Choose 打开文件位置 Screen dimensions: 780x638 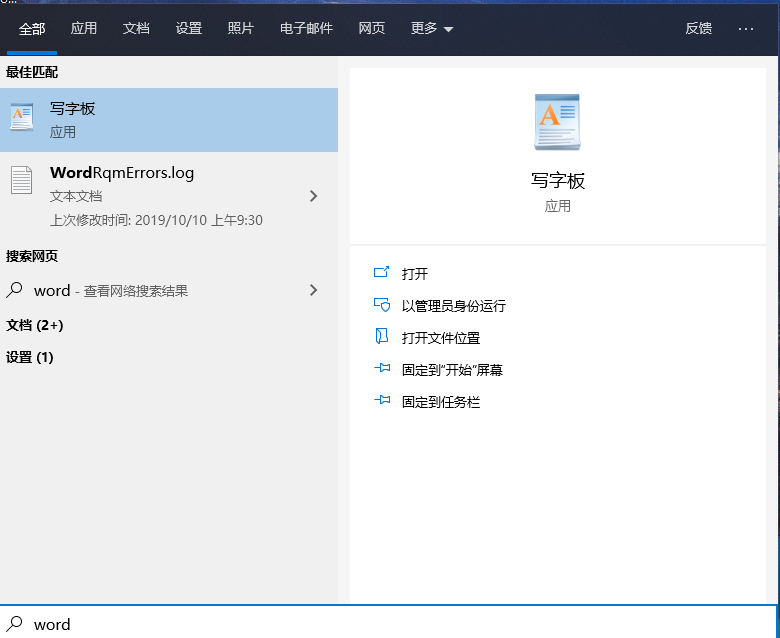pyautogui.click(x=441, y=338)
